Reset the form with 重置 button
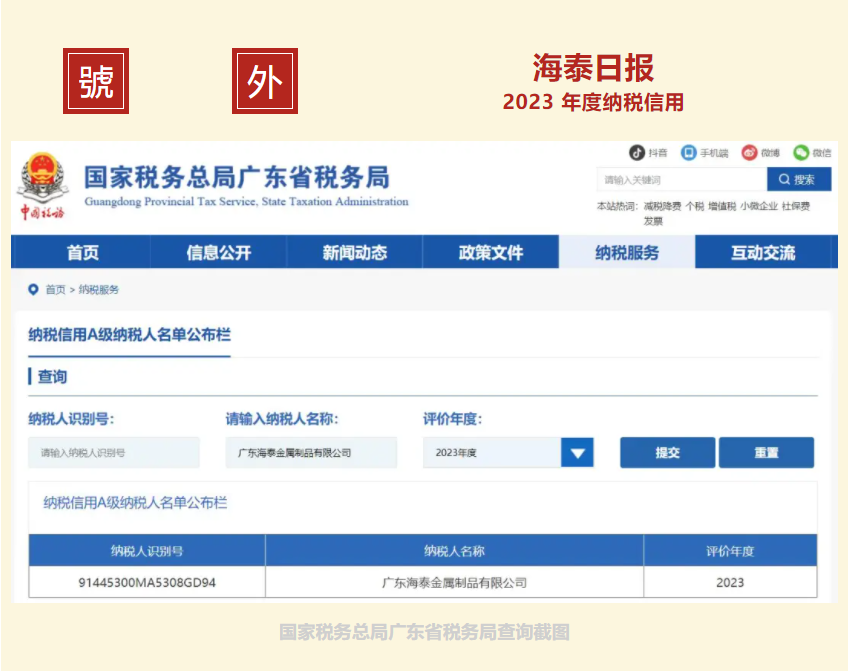This screenshot has width=853, height=671. point(766,453)
